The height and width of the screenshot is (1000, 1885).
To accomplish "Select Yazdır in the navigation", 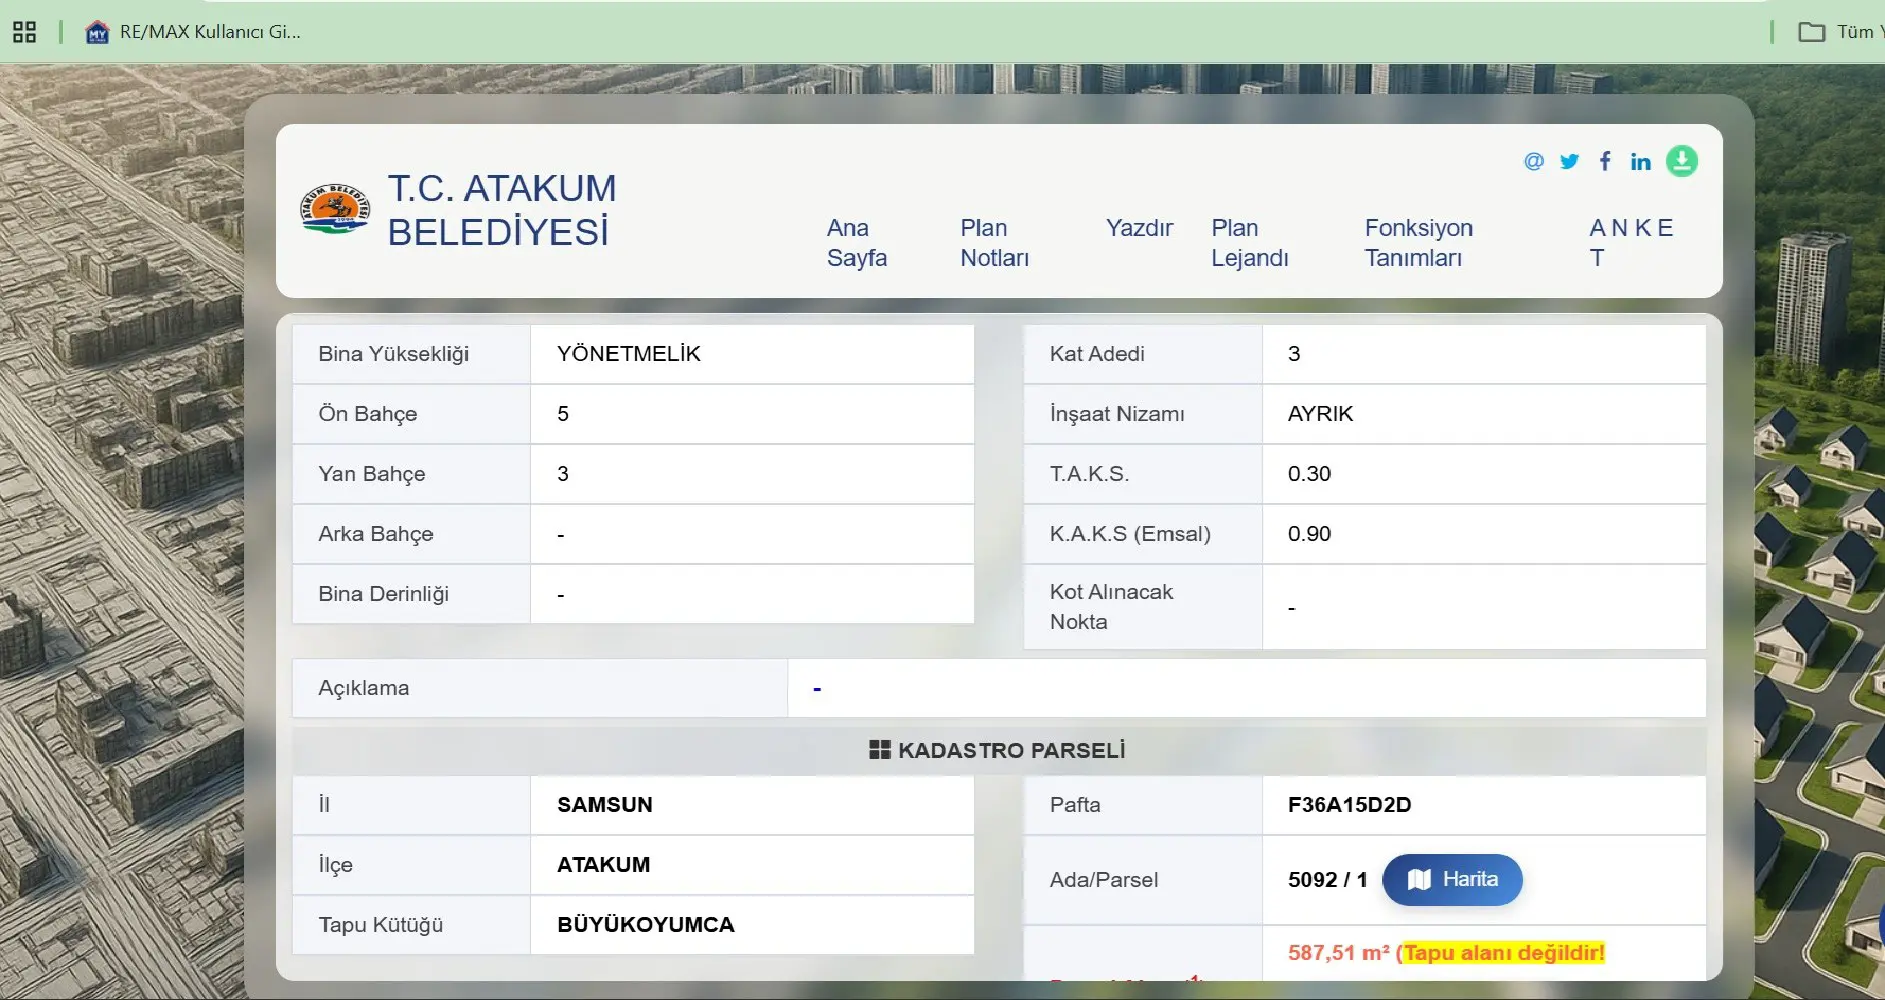I will pos(1139,228).
